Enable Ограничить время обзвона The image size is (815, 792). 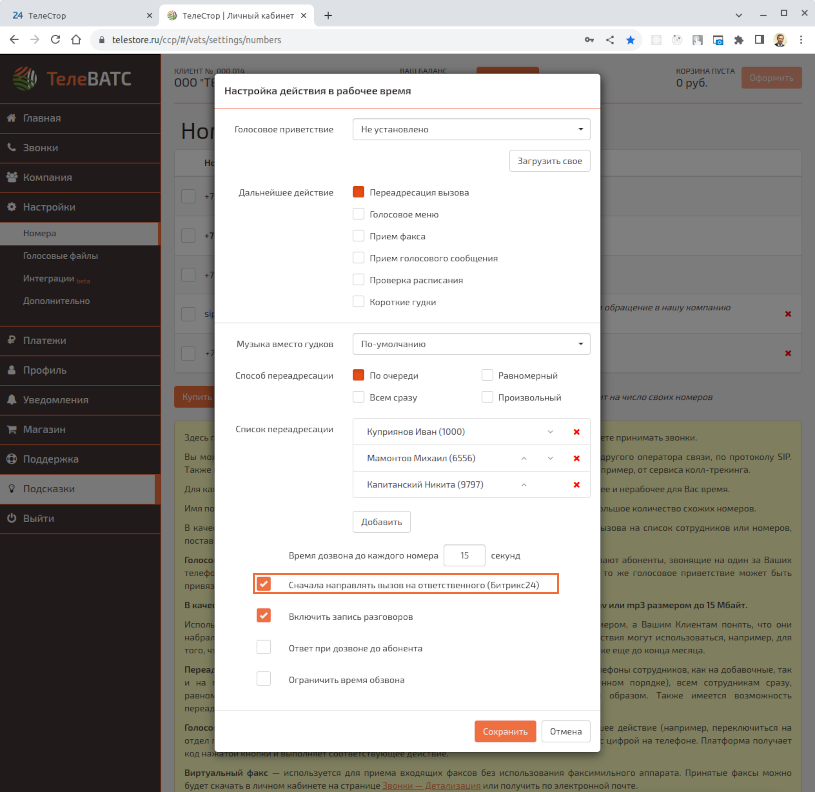264,679
